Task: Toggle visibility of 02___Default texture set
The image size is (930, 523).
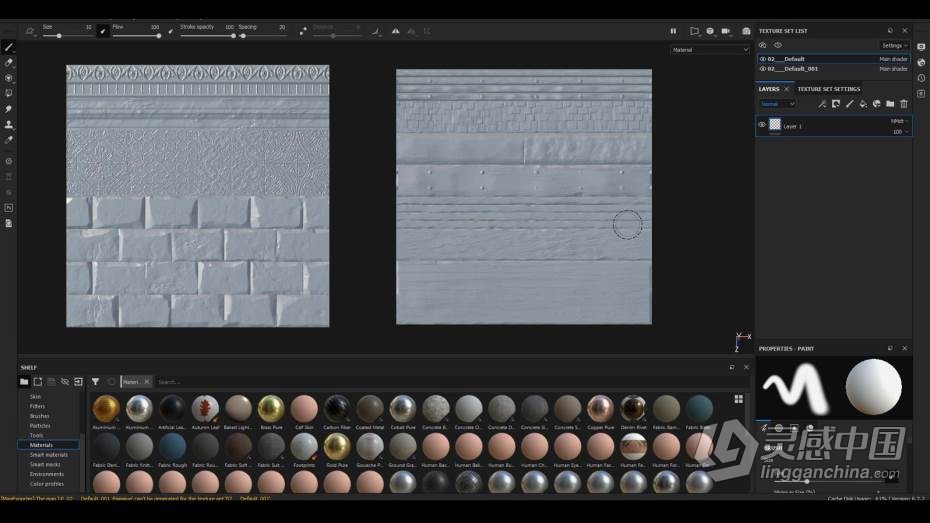Action: tap(763, 59)
